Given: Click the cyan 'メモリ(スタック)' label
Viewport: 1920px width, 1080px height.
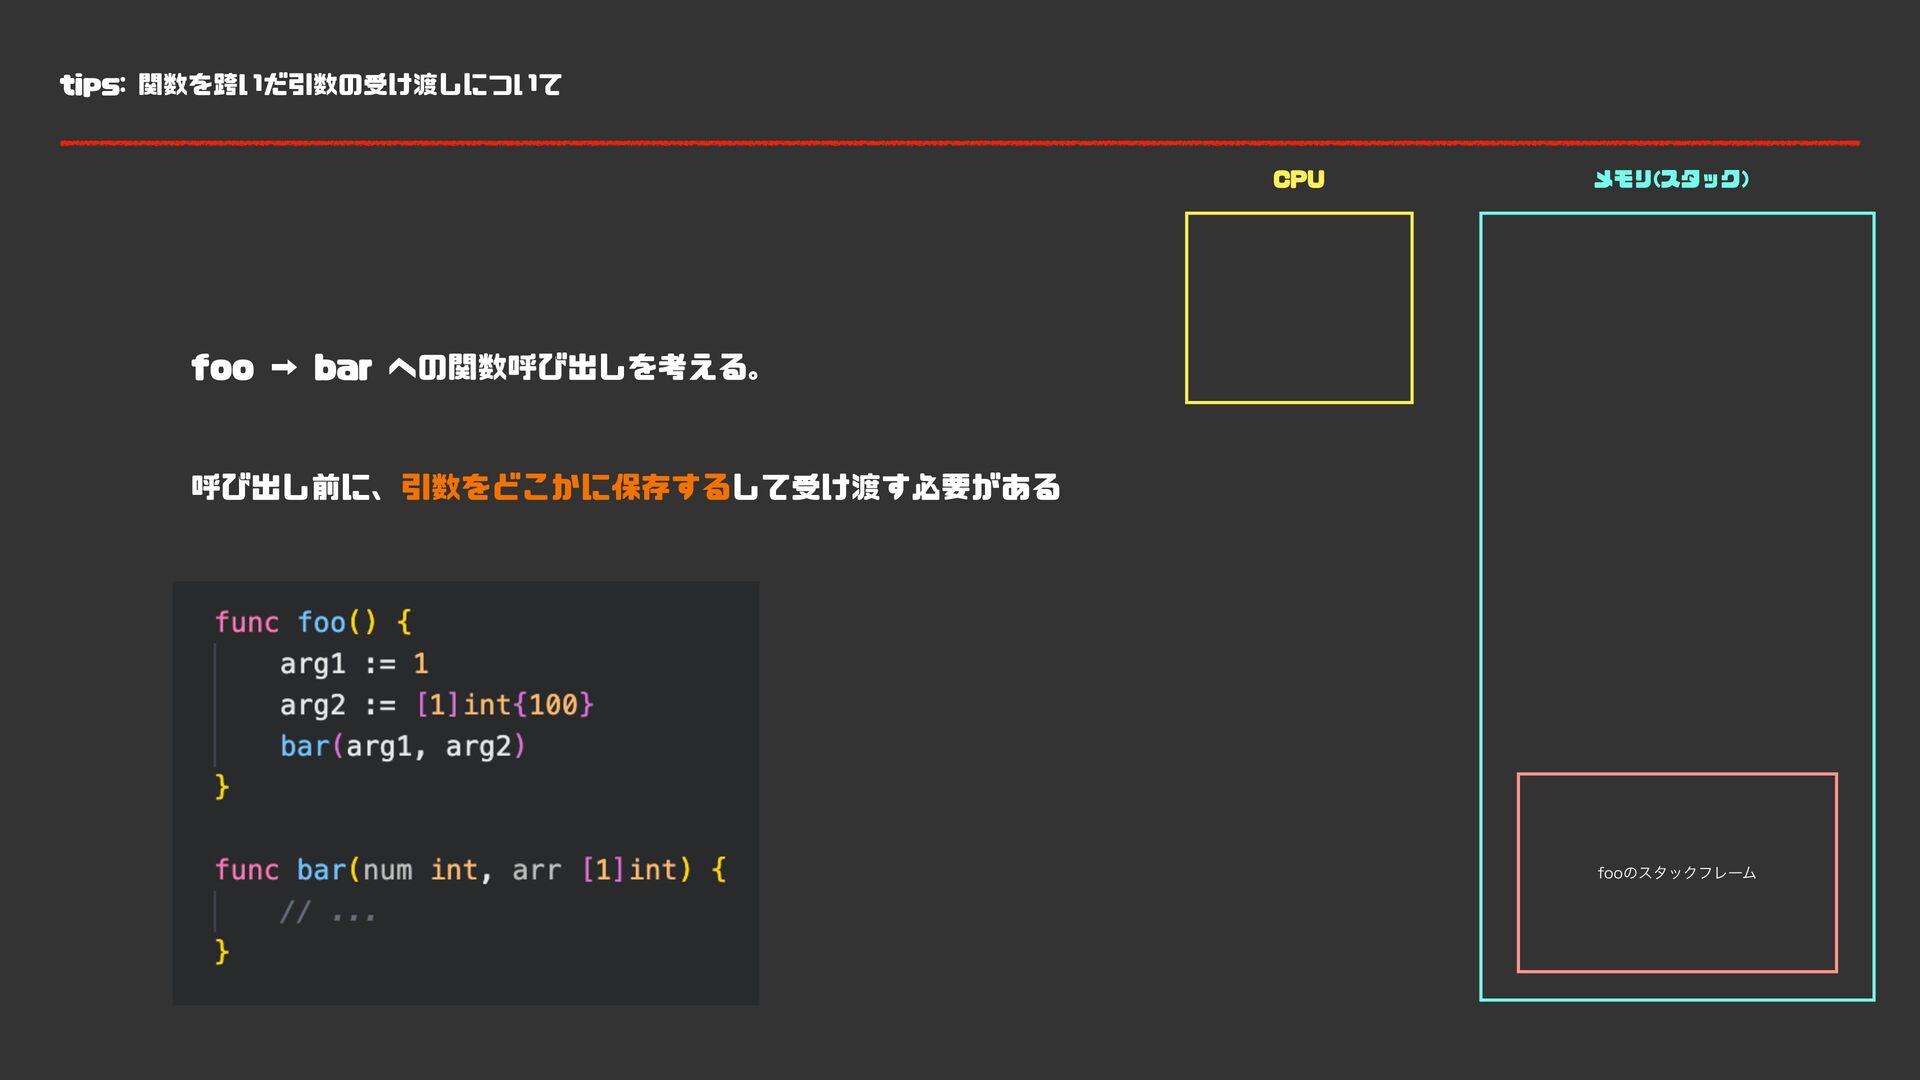Looking at the screenshot, I should (1670, 179).
